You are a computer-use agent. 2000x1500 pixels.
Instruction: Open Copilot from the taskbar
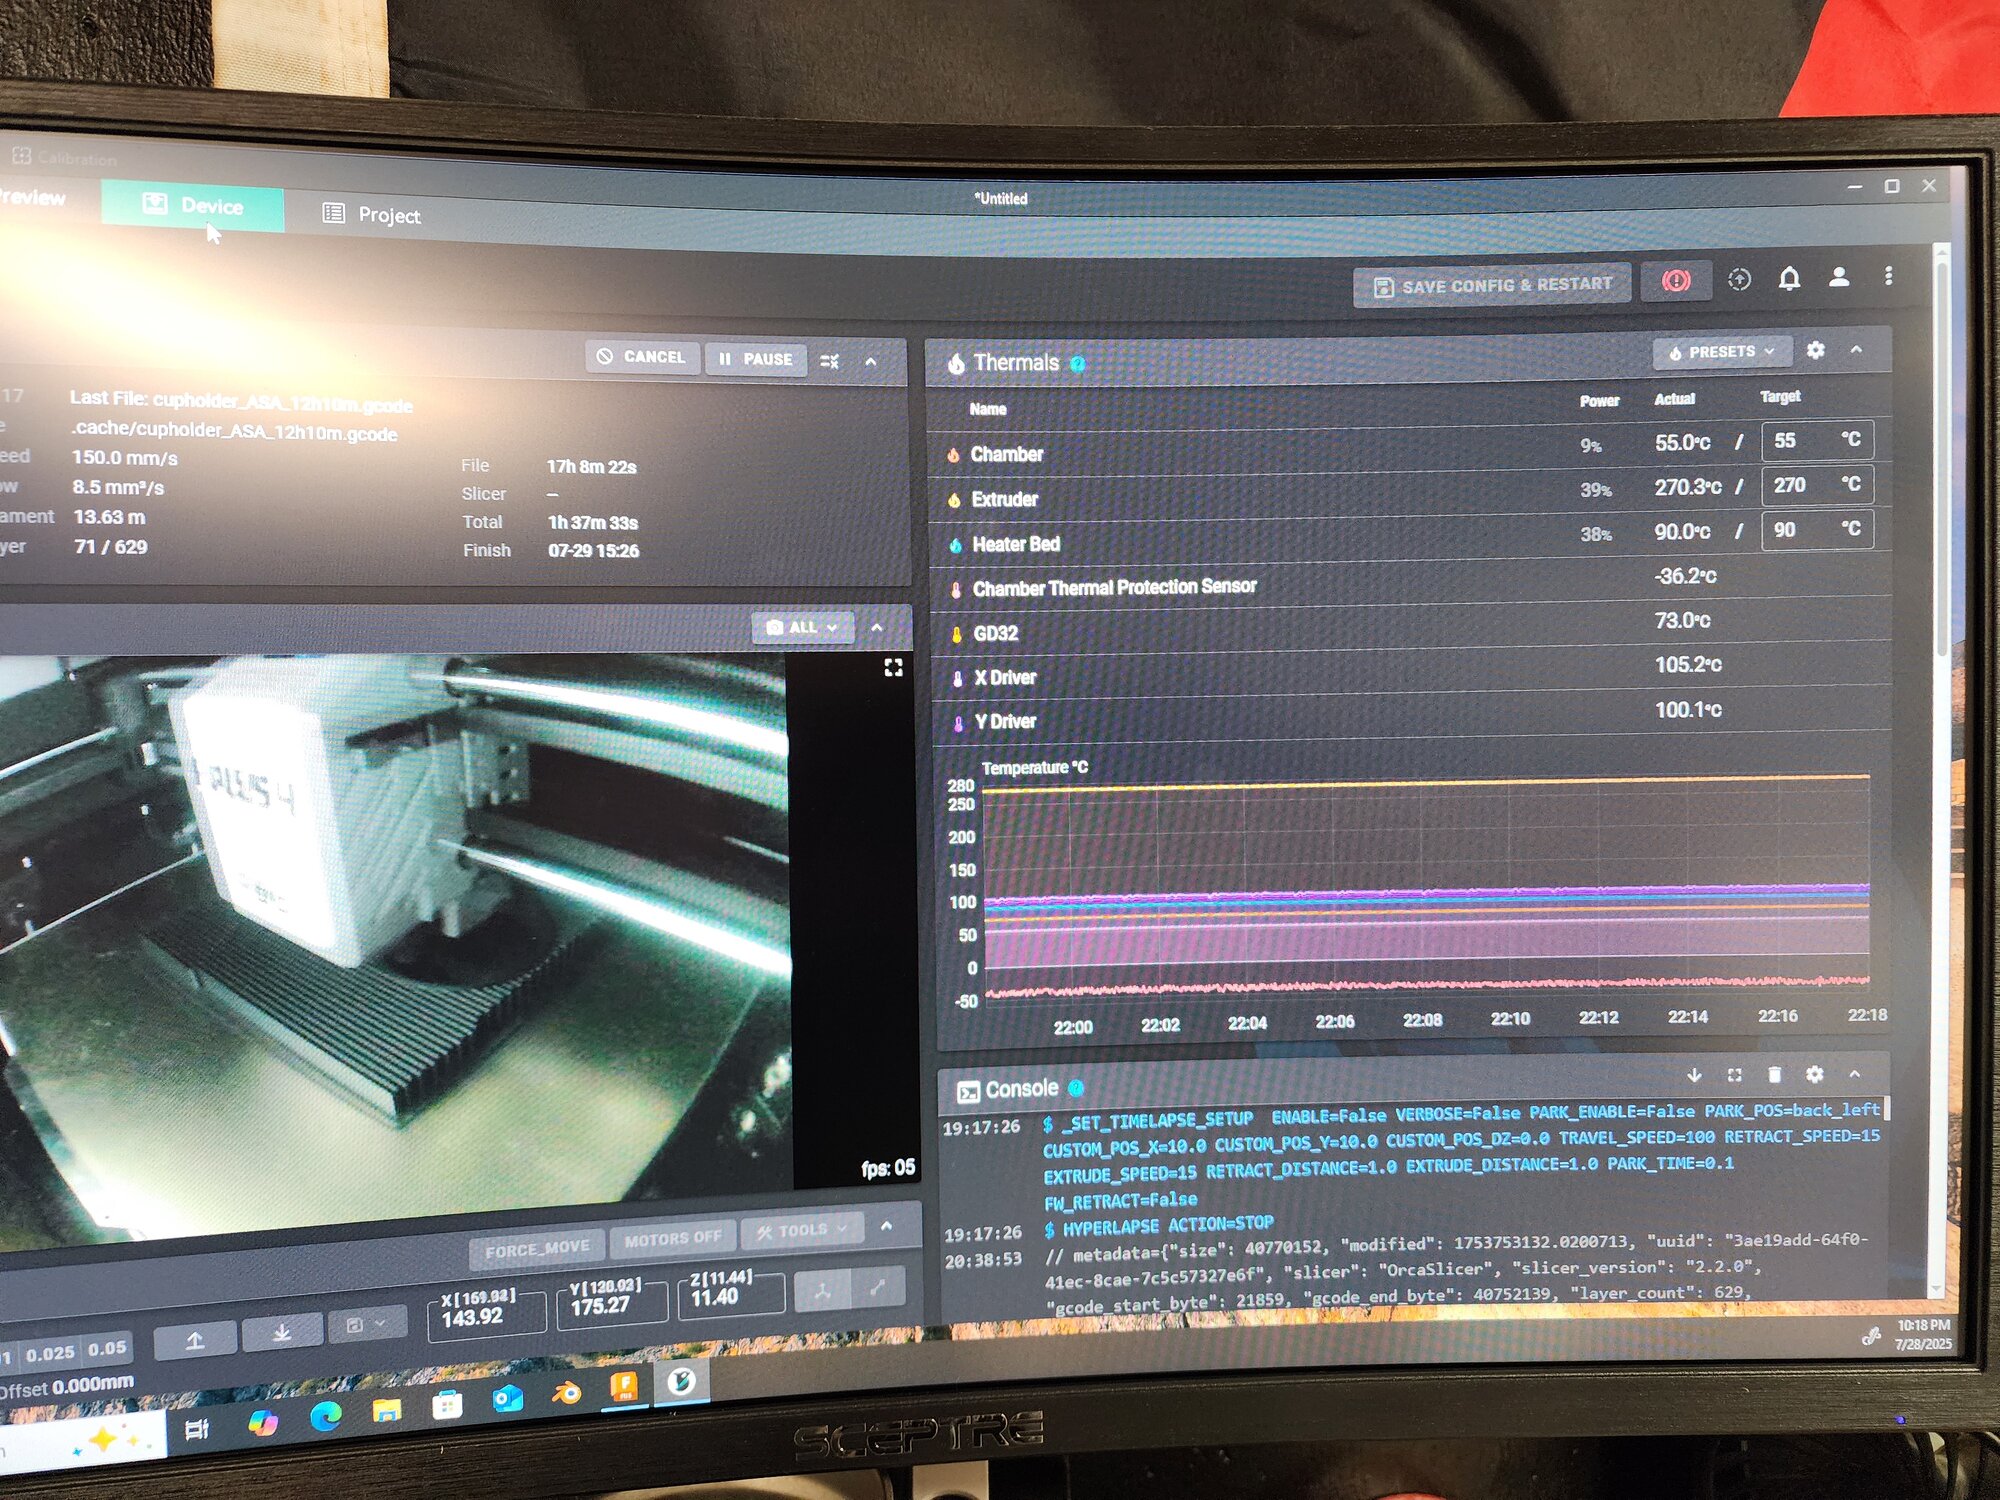pyautogui.click(x=262, y=1421)
